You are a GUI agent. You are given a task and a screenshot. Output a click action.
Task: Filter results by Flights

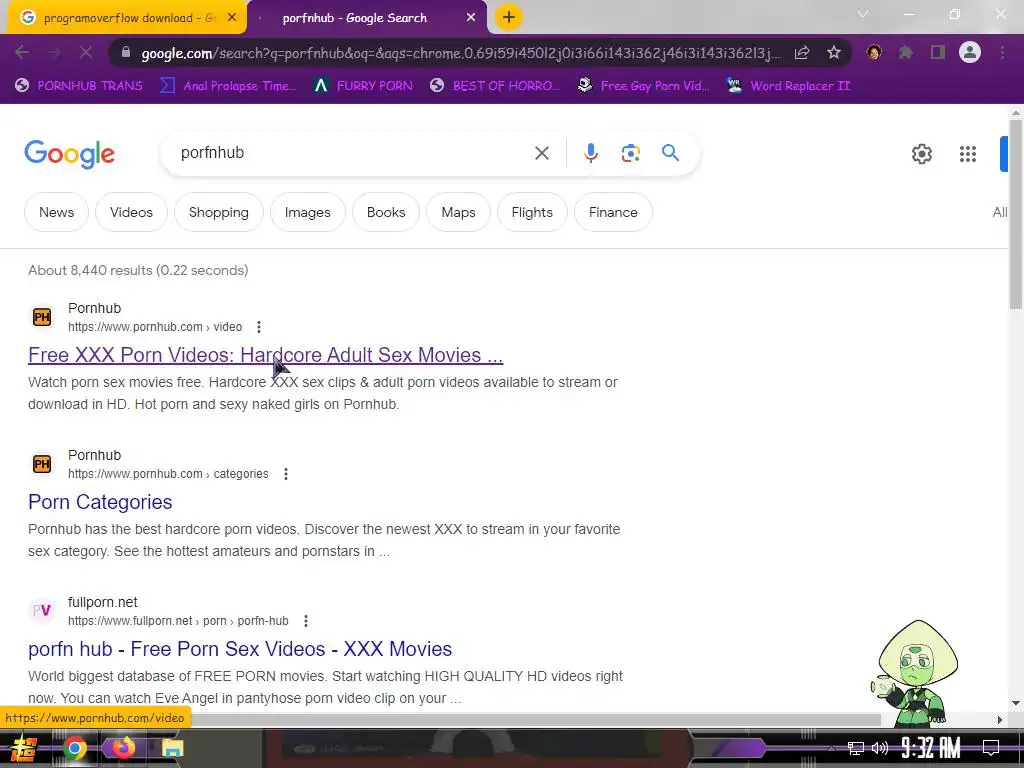click(x=532, y=212)
